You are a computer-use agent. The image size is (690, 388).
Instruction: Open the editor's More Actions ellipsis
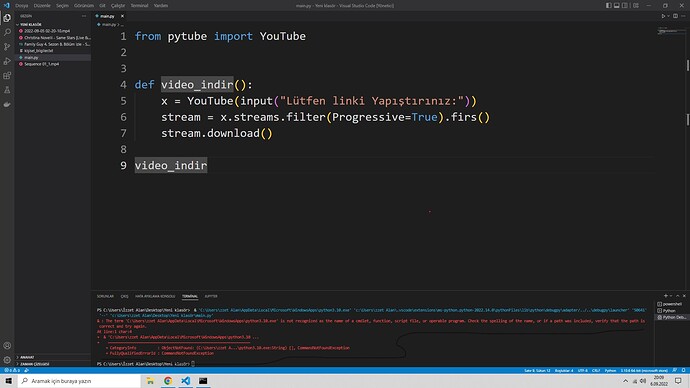tap(683, 16)
